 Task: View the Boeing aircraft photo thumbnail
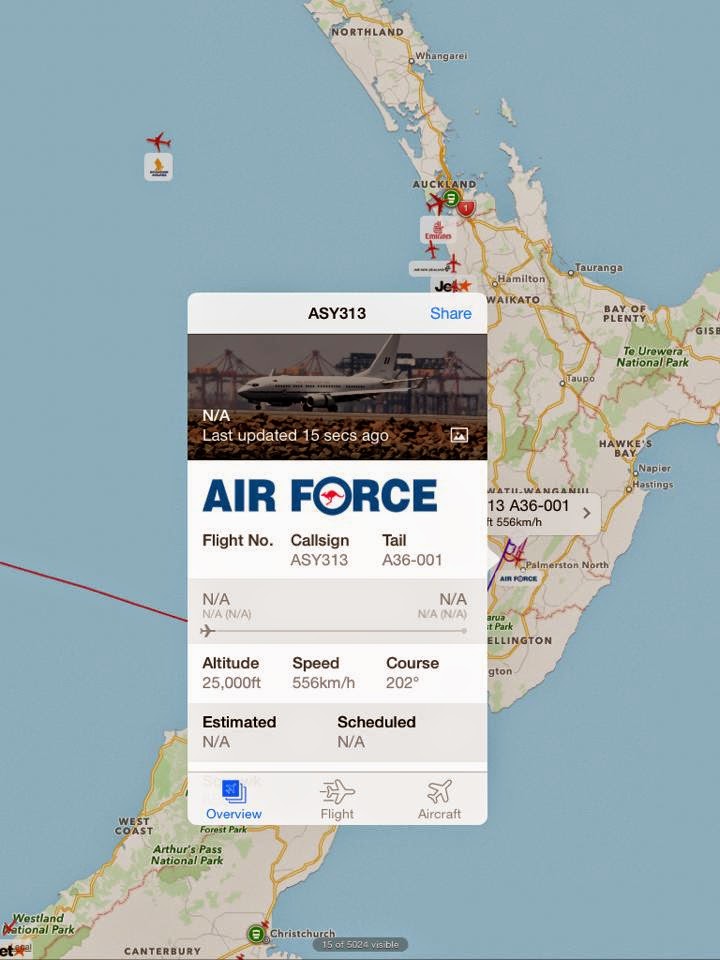(x=337, y=397)
